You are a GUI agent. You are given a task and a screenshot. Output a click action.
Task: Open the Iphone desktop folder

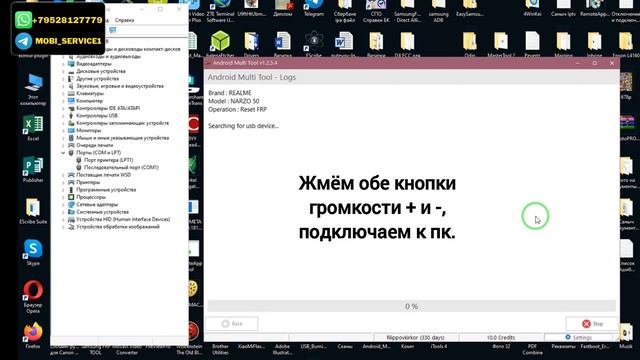[594, 43]
